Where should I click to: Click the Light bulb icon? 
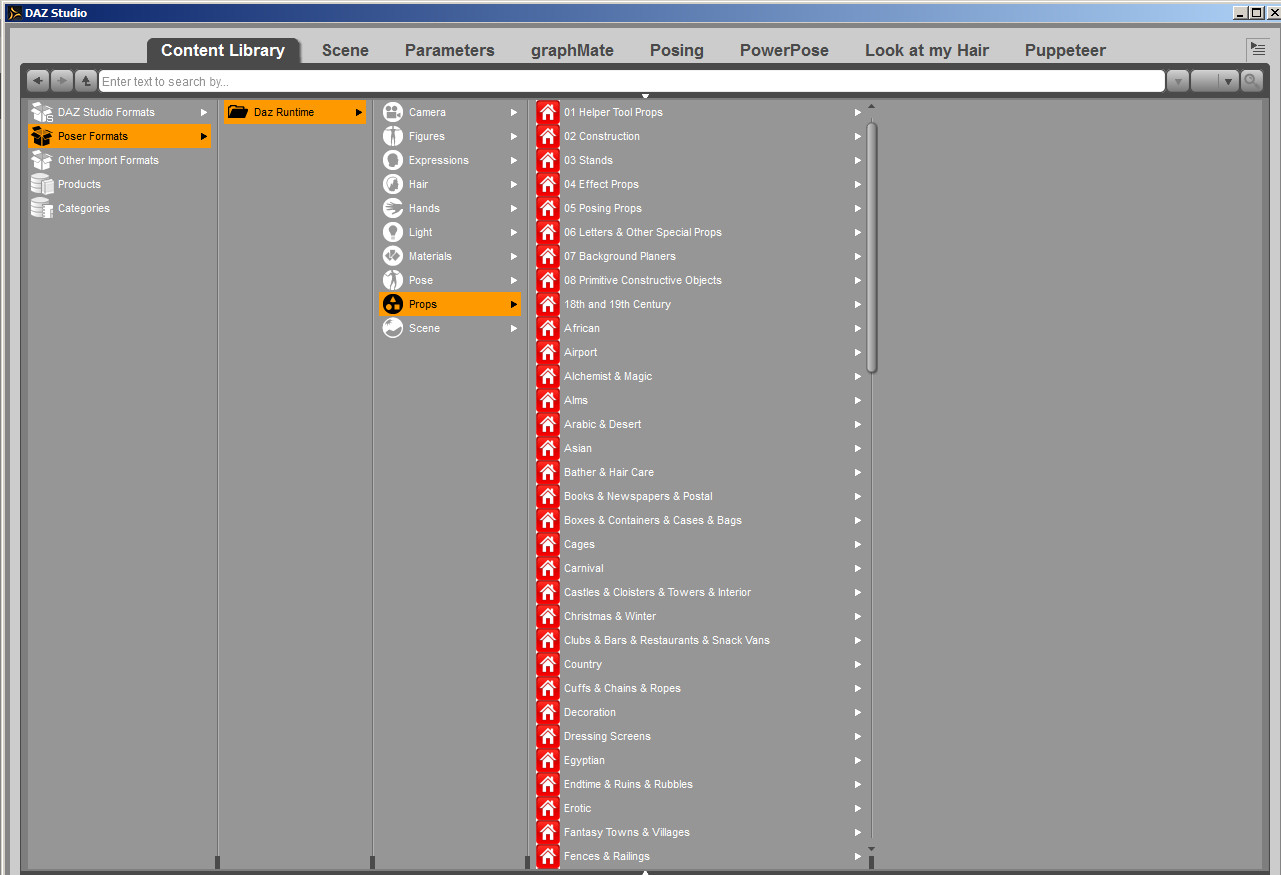[x=393, y=232]
